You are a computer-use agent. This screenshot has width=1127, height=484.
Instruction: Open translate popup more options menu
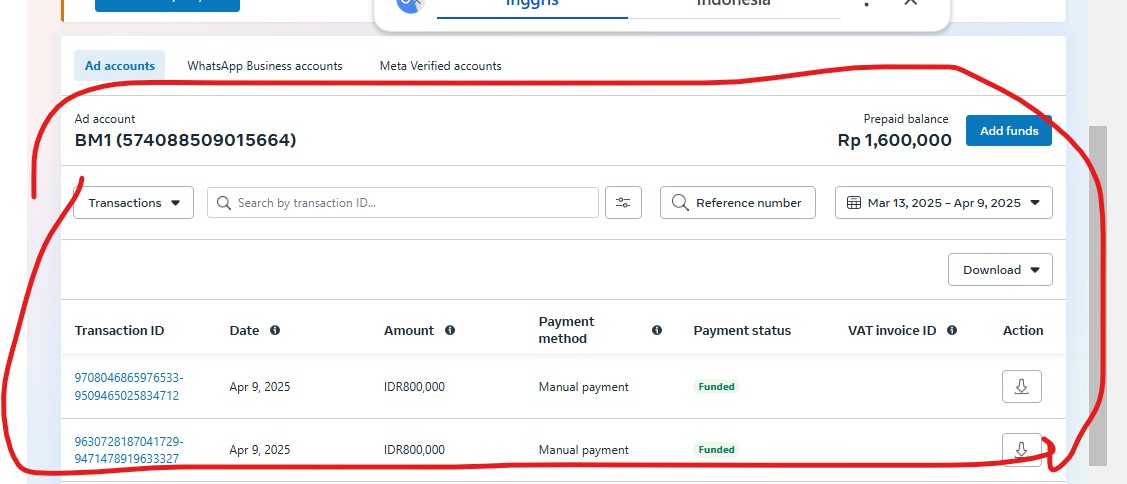(x=866, y=4)
